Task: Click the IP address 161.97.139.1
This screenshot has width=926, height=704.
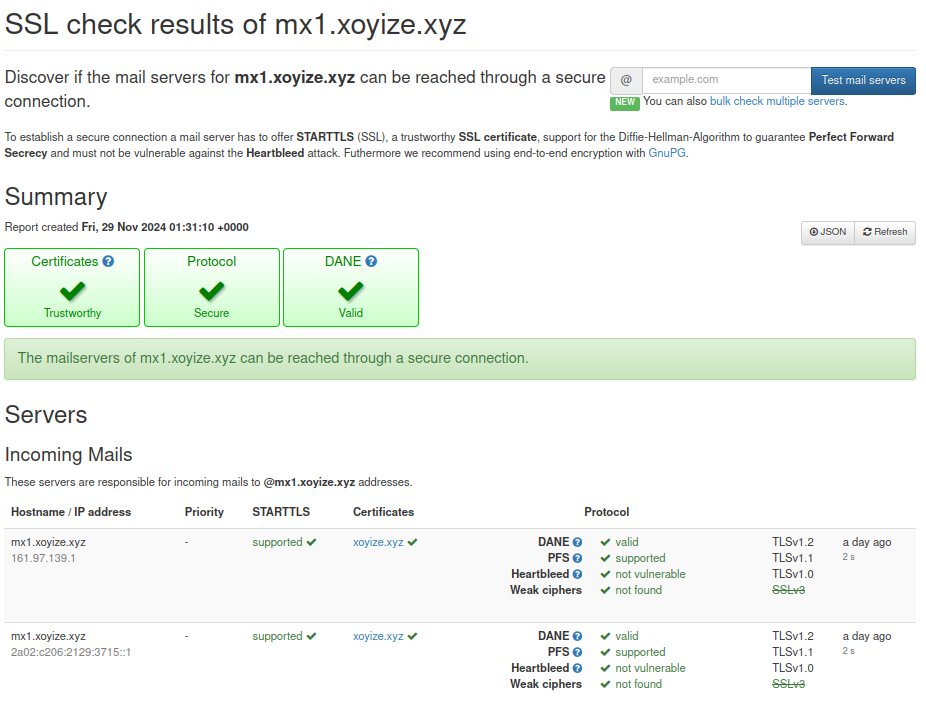Action: 43,558
